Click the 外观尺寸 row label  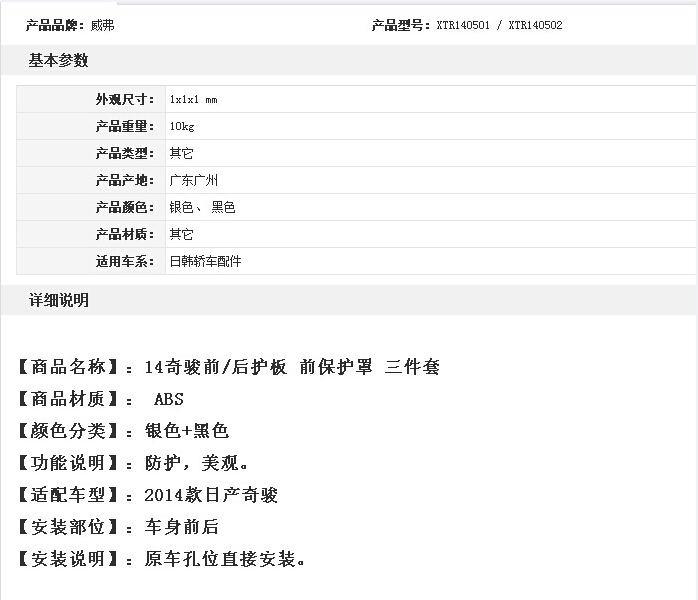coord(125,99)
